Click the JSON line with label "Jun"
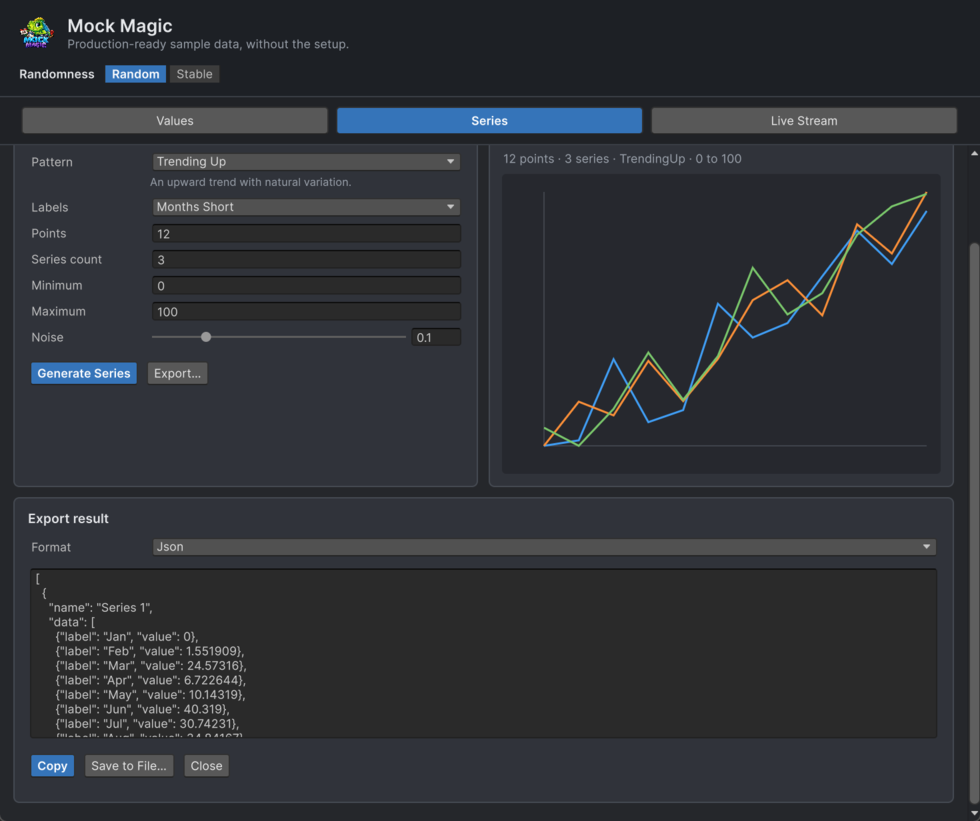 click(x=142, y=709)
